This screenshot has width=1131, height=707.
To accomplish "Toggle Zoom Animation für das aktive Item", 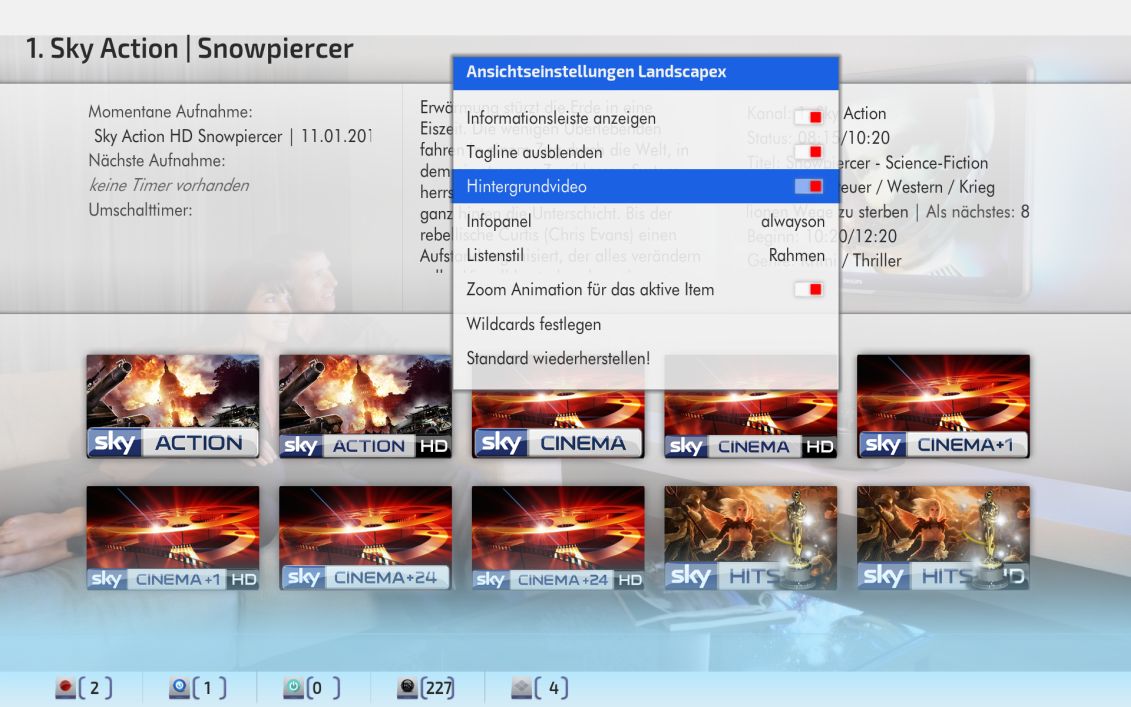I will tap(809, 289).
